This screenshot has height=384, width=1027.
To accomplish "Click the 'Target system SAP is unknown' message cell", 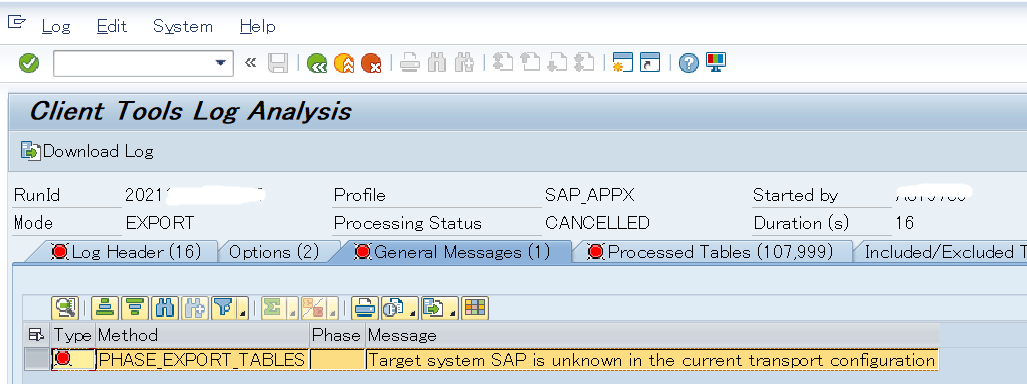I will 652,360.
